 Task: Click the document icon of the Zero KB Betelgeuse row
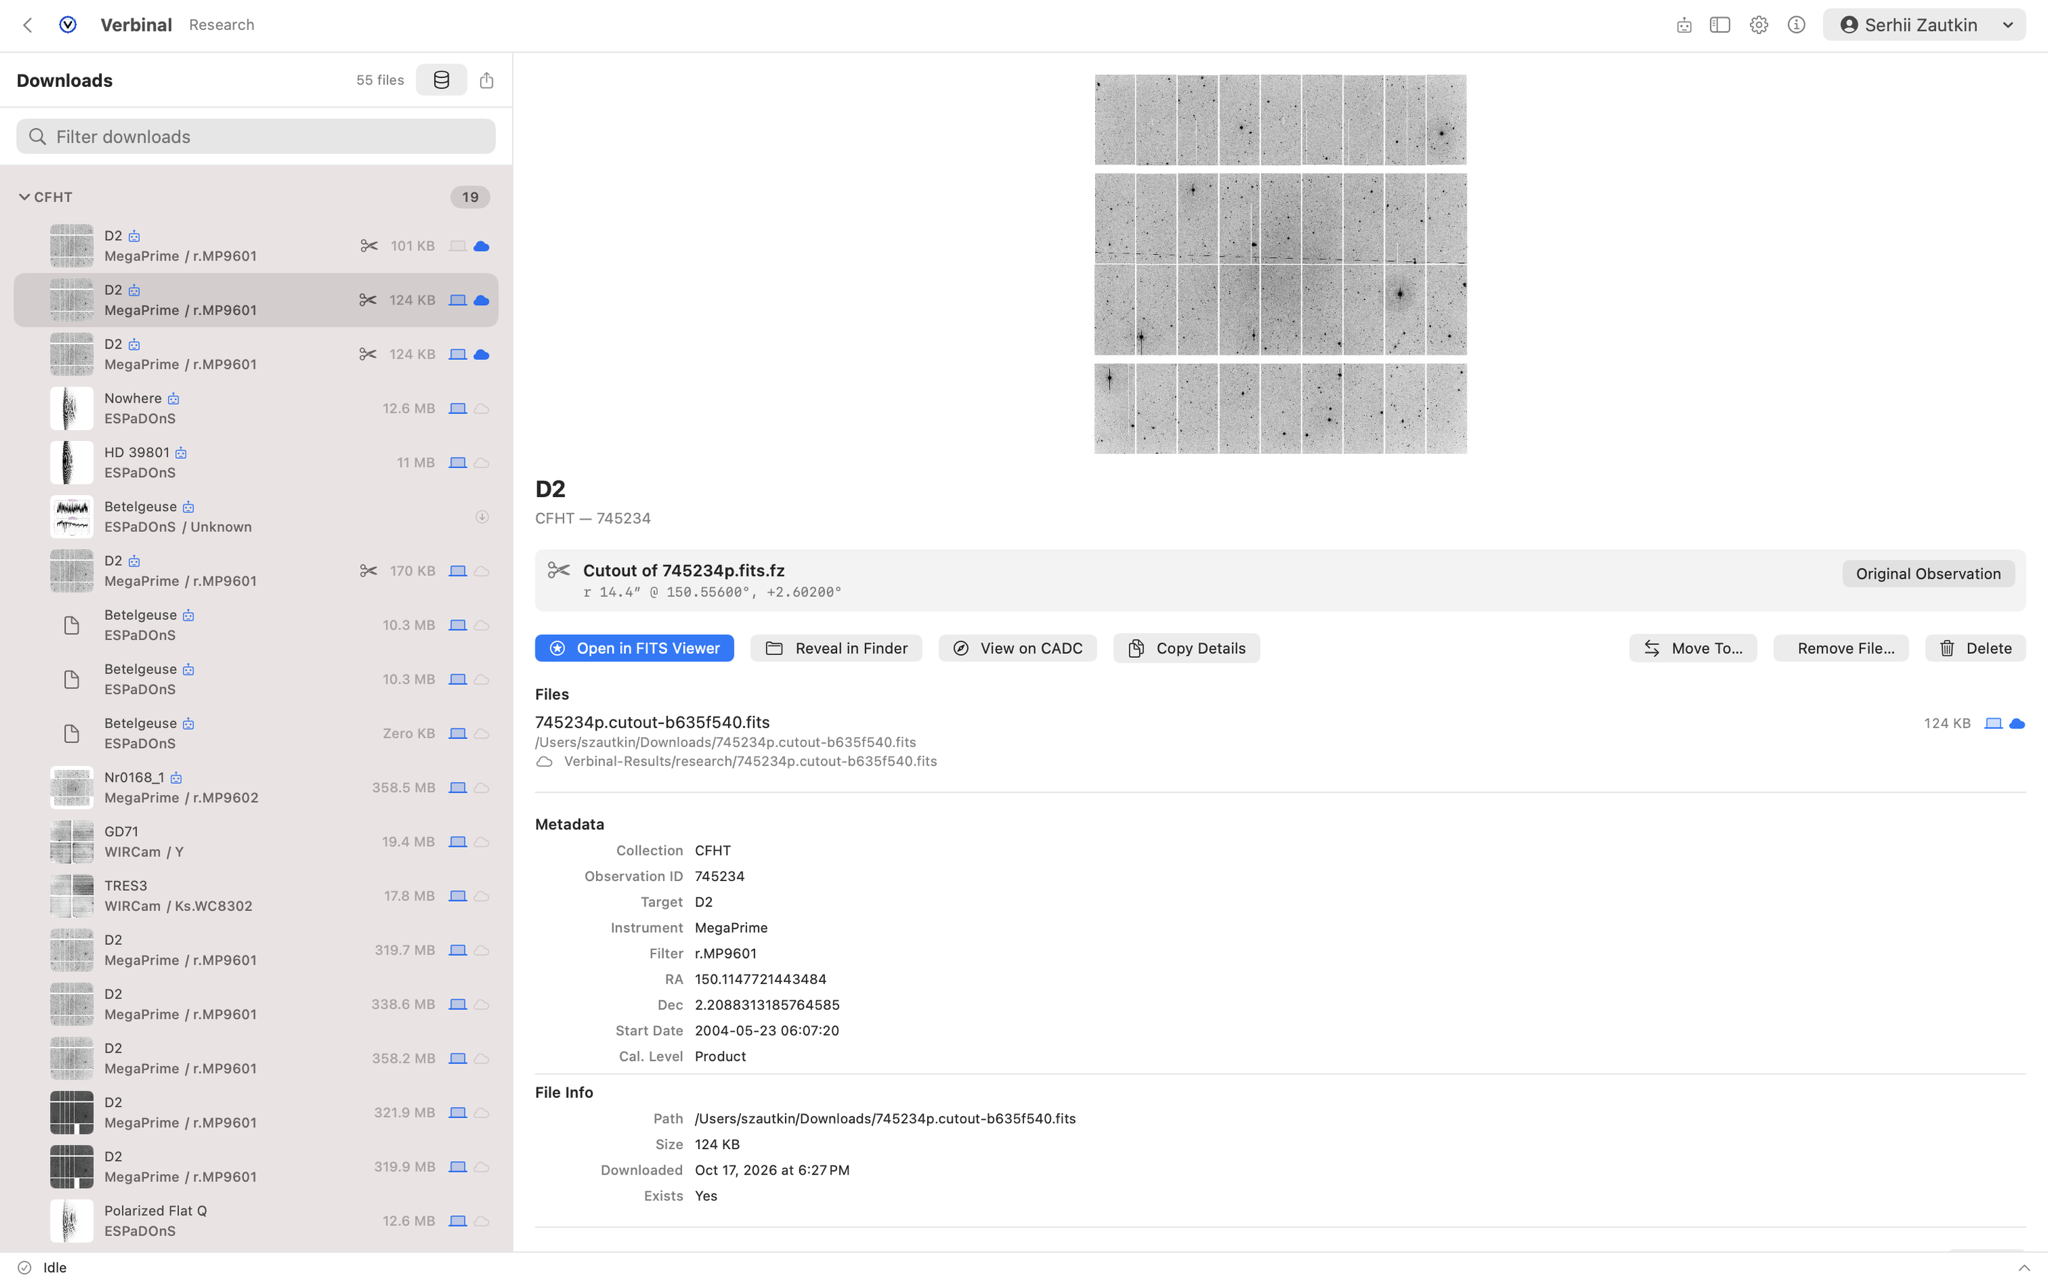[x=72, y=734]
